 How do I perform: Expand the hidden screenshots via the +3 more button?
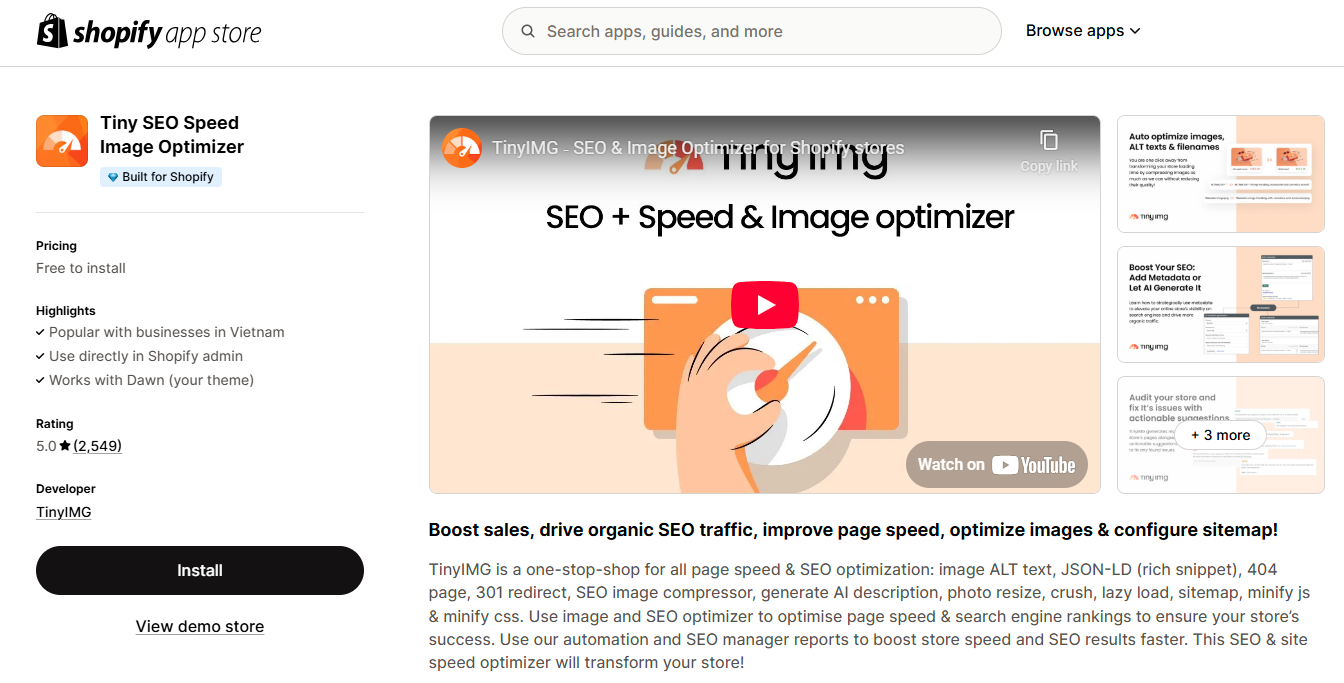pos(1220,435)
